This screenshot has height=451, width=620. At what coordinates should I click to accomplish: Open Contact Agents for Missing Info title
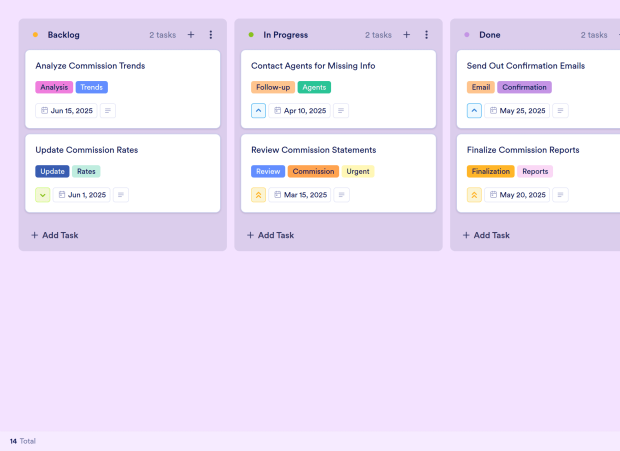pos(313,66)
